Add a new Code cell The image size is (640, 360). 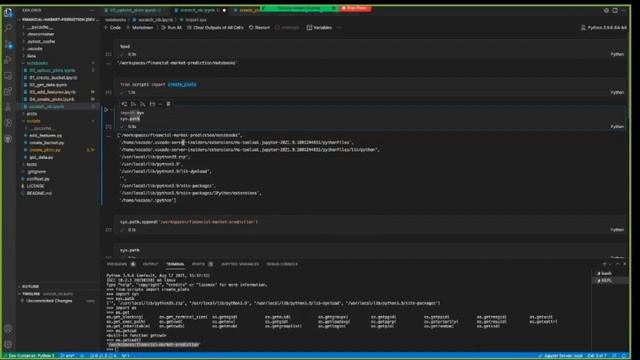113,28
